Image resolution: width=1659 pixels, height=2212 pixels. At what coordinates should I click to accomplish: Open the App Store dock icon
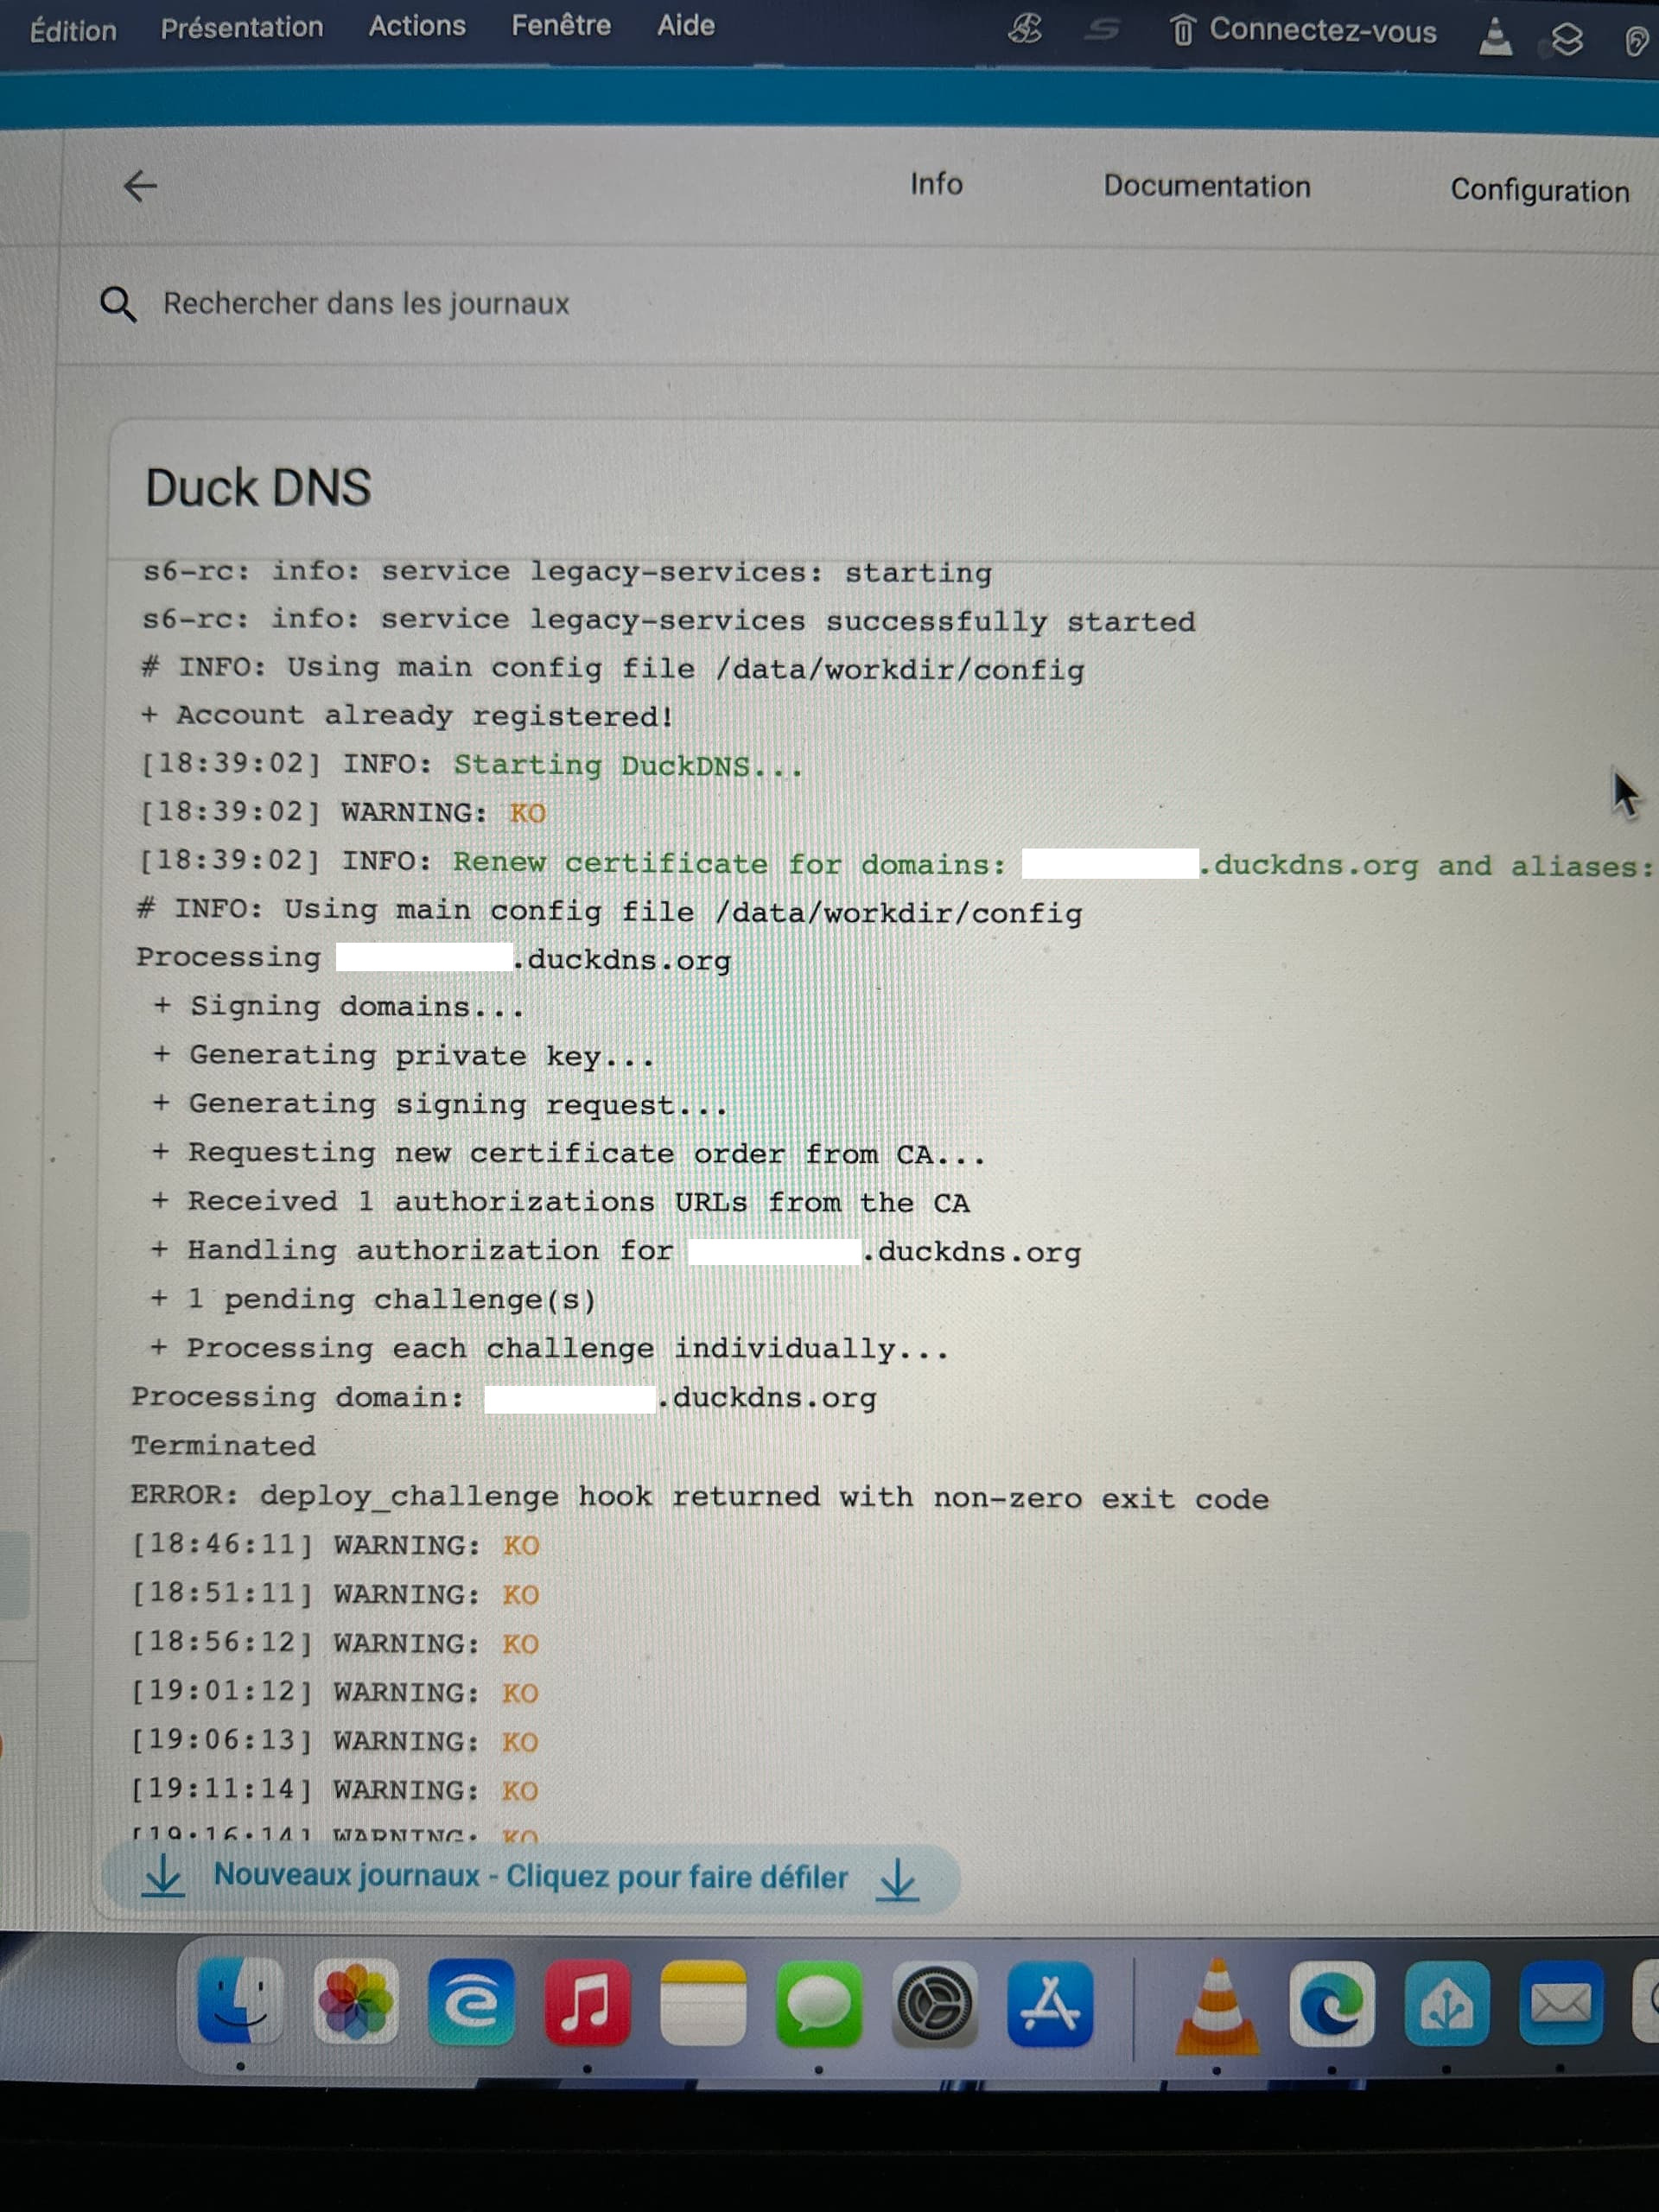coord(1049,2004)
